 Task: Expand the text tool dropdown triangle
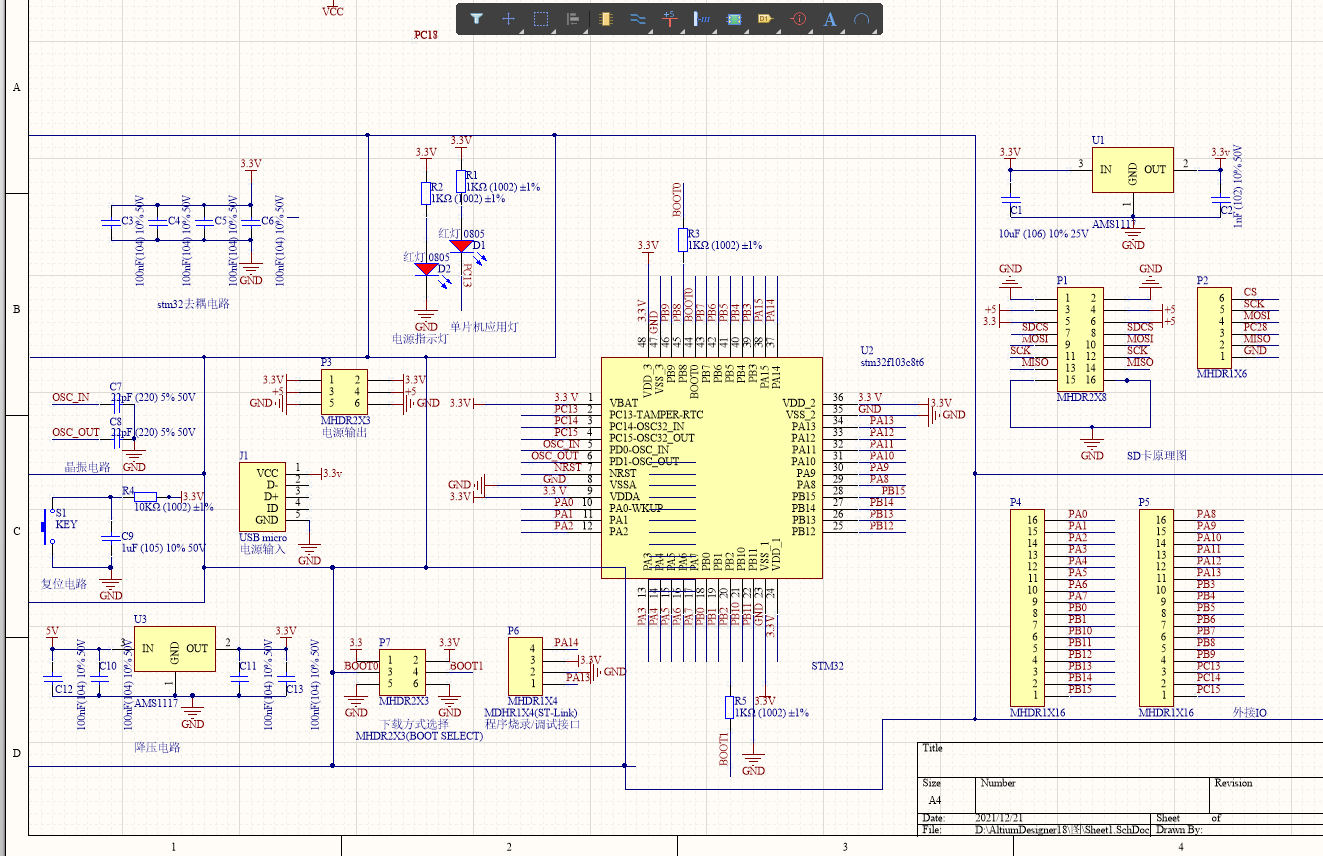tap(843, 31)
